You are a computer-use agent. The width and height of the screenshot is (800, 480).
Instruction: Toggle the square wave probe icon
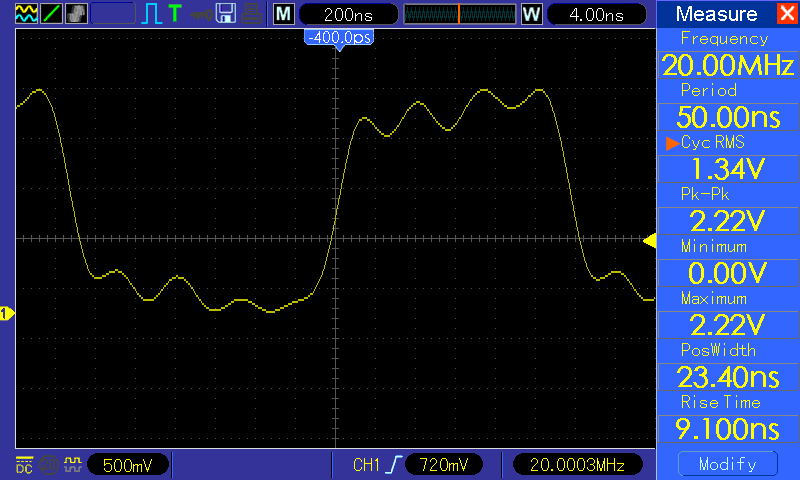(73, 464)
